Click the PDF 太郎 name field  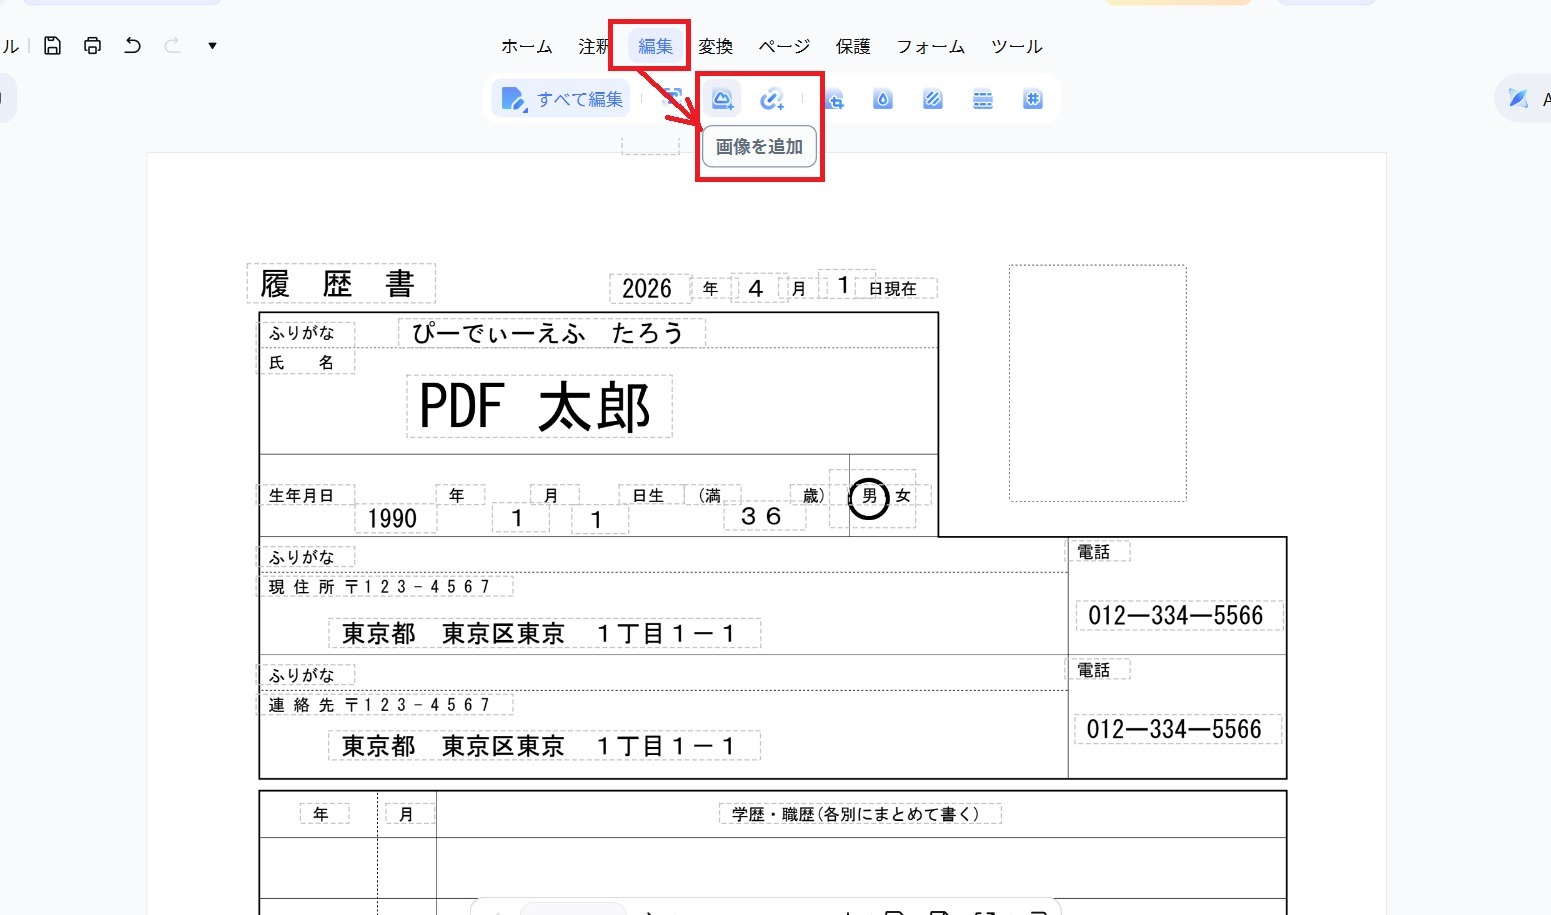538,405
